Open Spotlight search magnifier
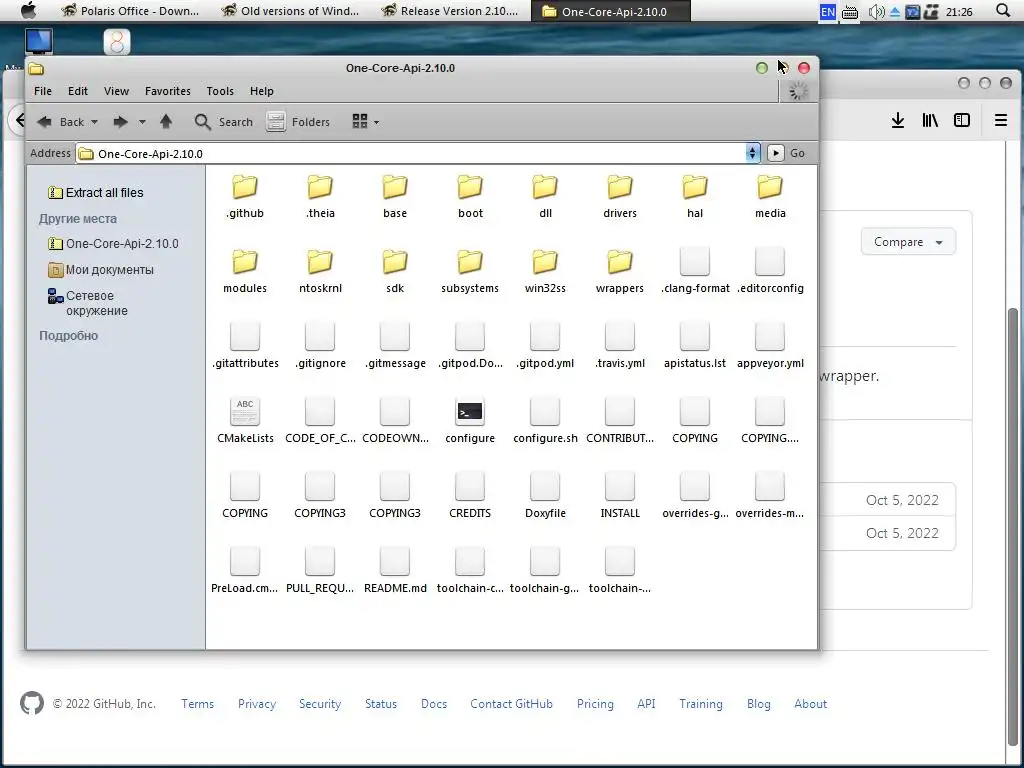This screenshot has width=1024, height=768. pyautogui.click(x=1003, y=10)
